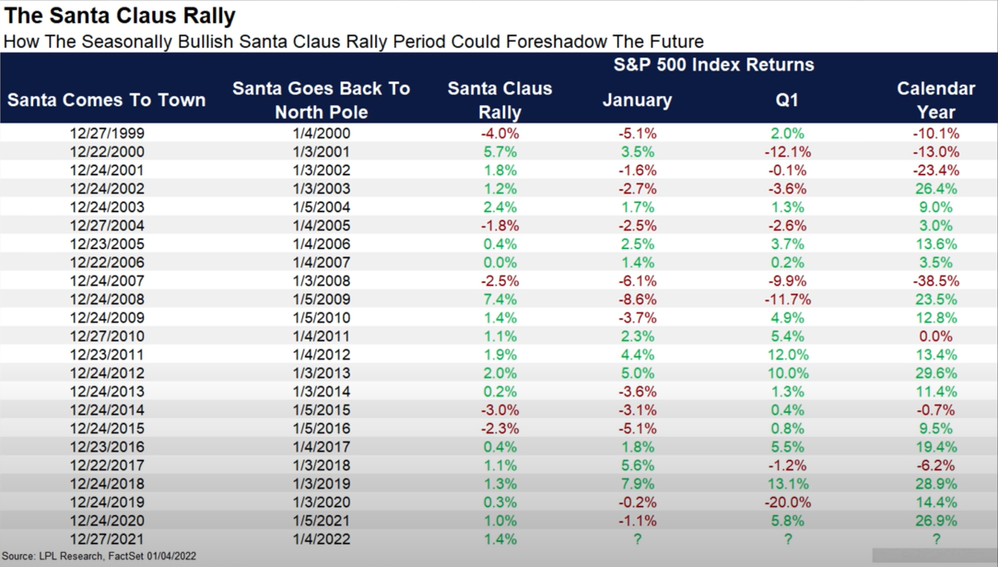Select the 13.1% Q1 return value
Screen dimensions: 998x567
click(x=787, y=484)
